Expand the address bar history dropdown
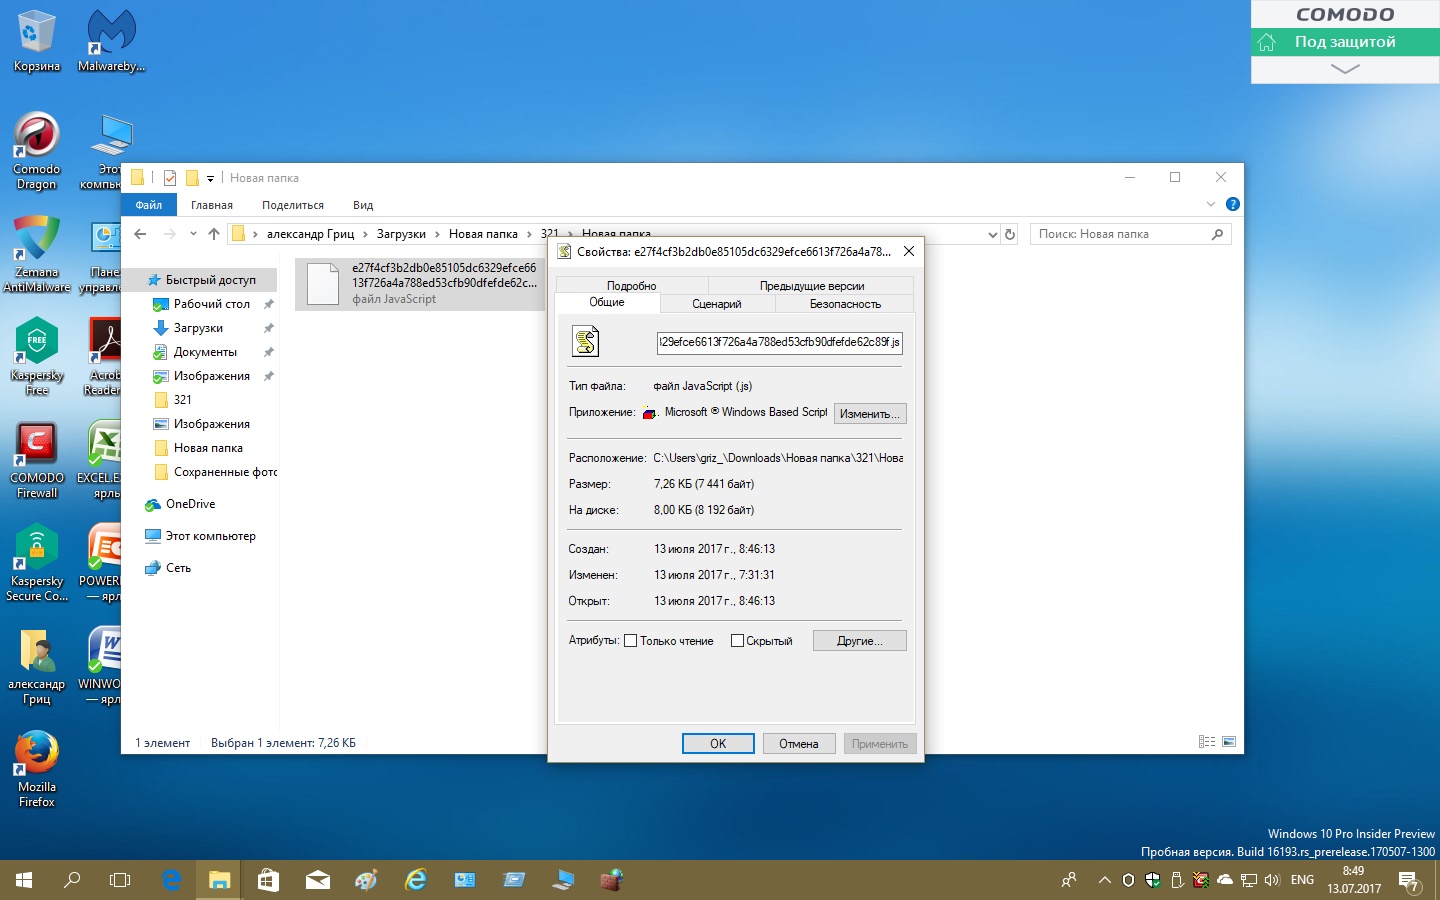The height and width of the screenshot is (900, 1440). point(992,234)
